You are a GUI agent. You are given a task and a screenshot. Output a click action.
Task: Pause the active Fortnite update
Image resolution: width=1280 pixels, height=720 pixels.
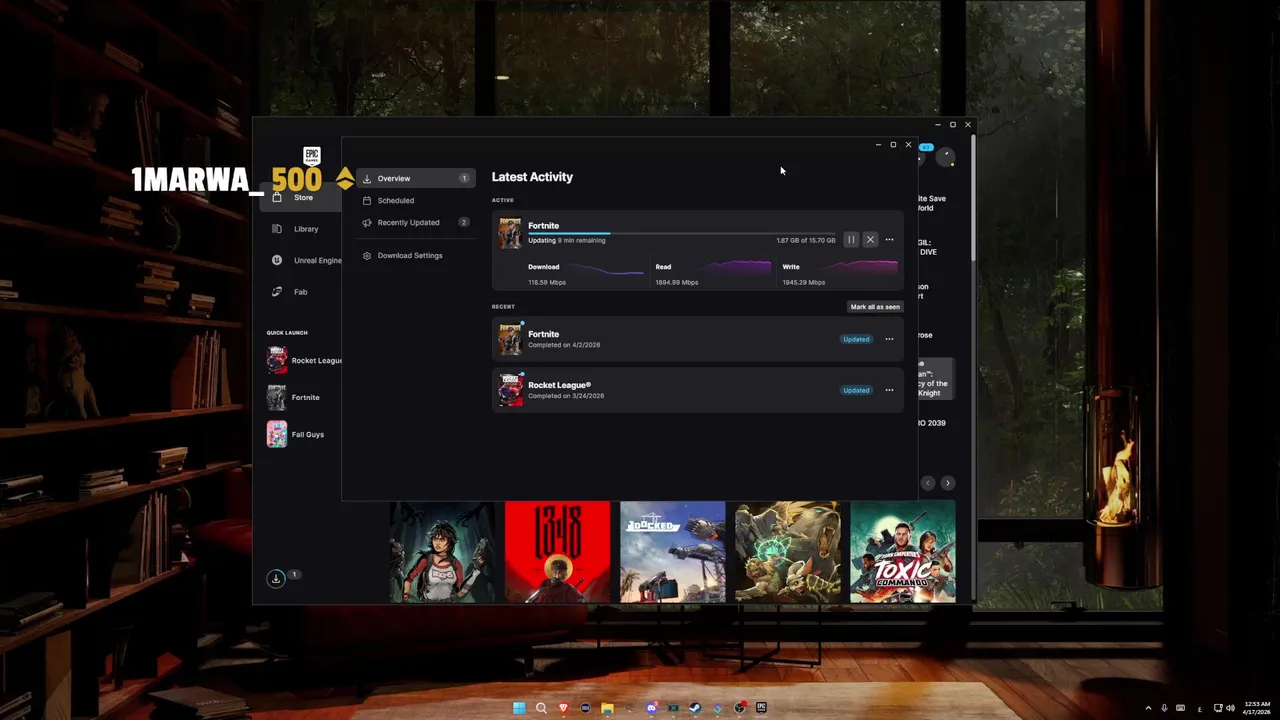[851, 240]
